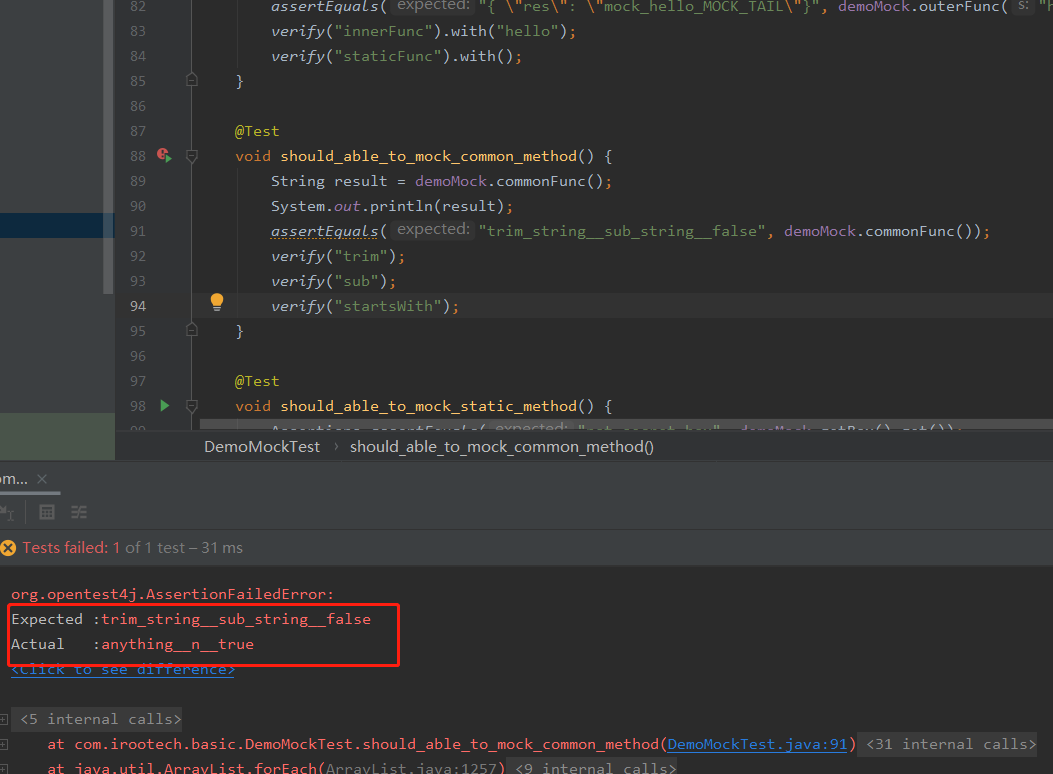1053x774 pixels.
Task: Expand the 9 internal calls fold
Action: pyautogui.click(x=596, y=768)
